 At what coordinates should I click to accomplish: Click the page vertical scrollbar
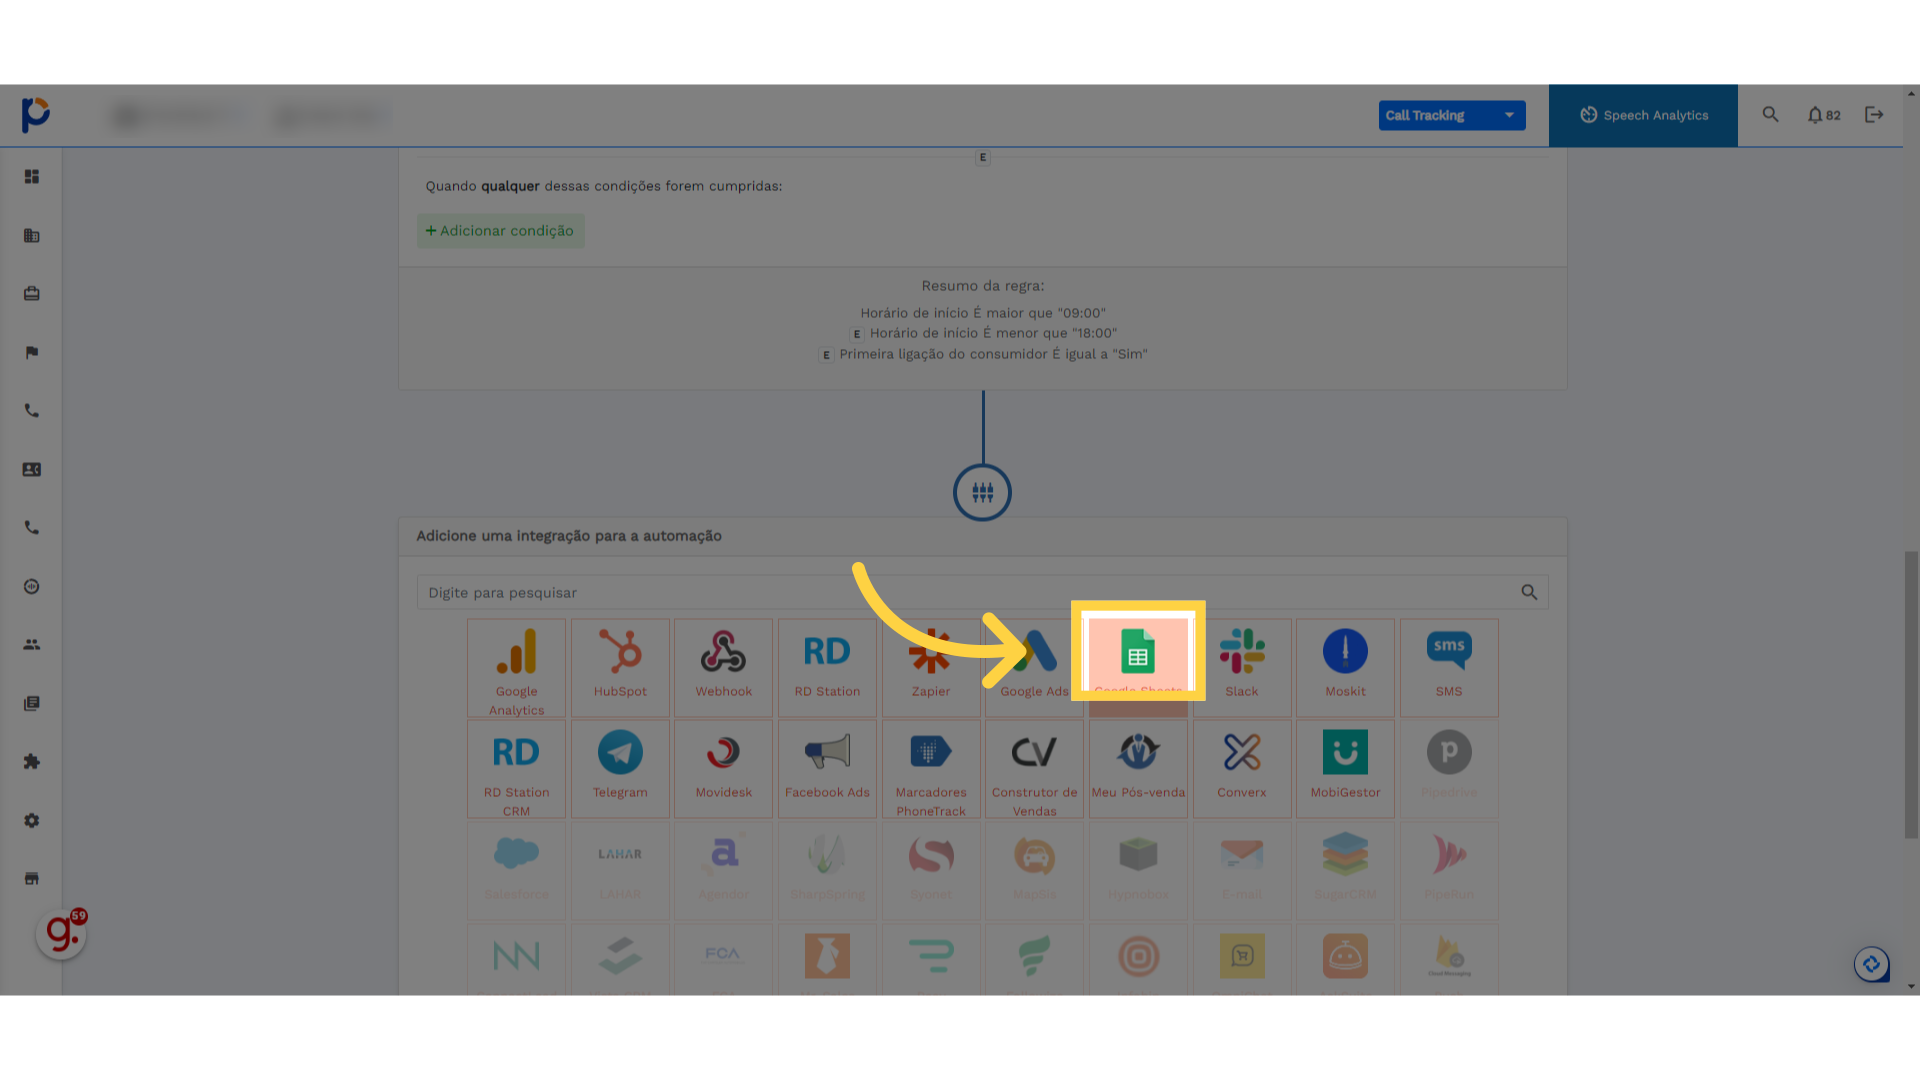pos(1911,694)
